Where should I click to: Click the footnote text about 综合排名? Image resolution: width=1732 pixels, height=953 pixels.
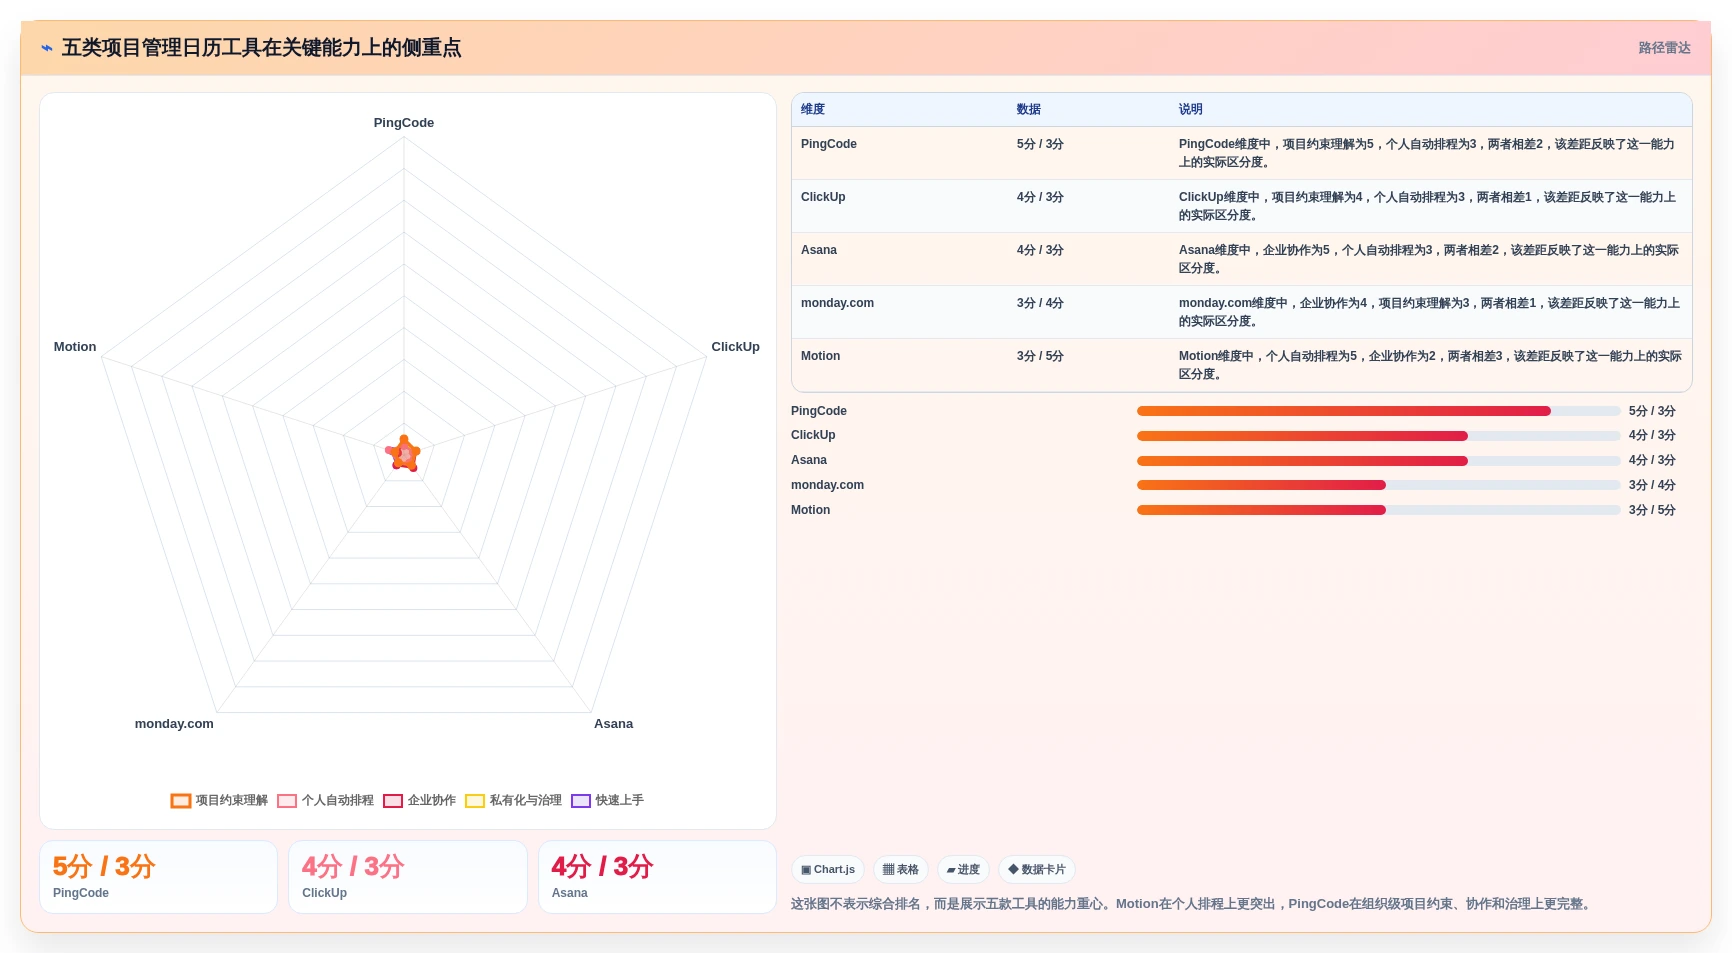[x=1190, y=904]
